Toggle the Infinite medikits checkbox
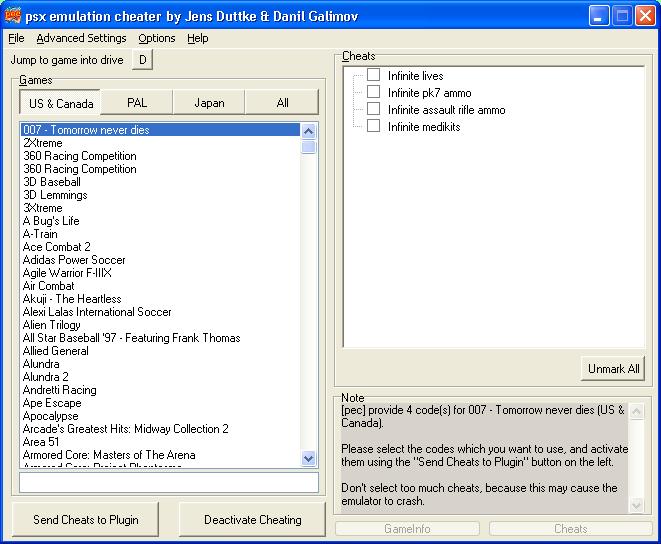Viewport: 661px width, 544px height. 373,126
